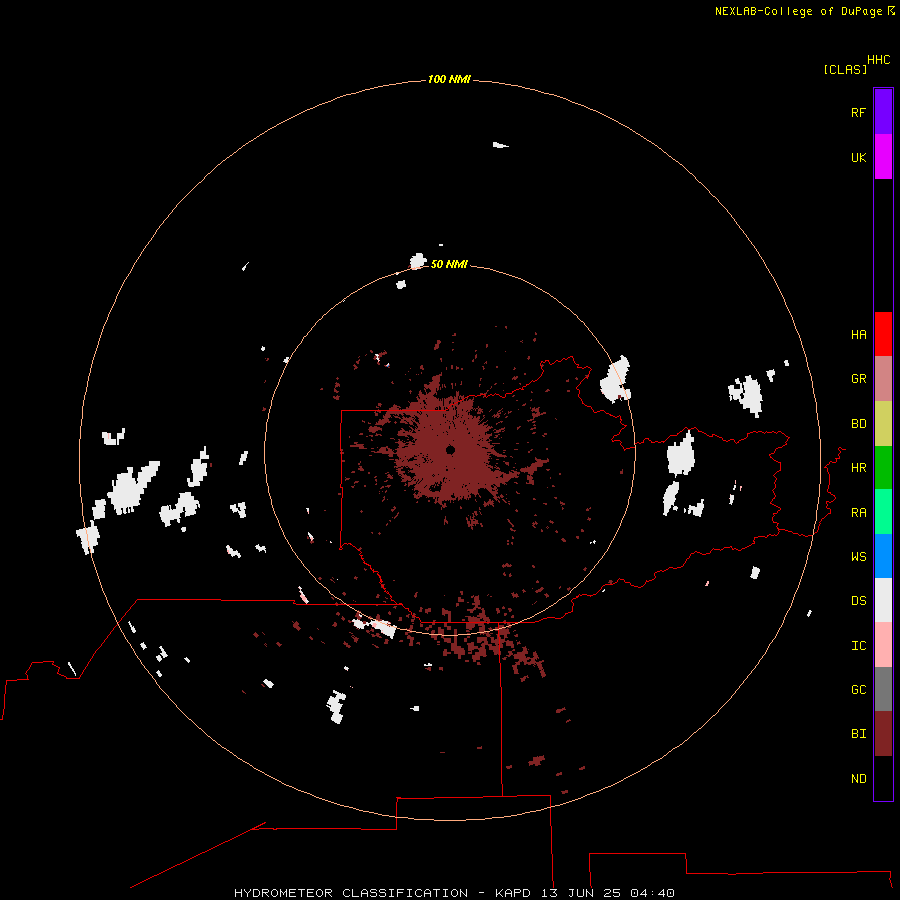Click the BD legend label

tap(858, 424)
